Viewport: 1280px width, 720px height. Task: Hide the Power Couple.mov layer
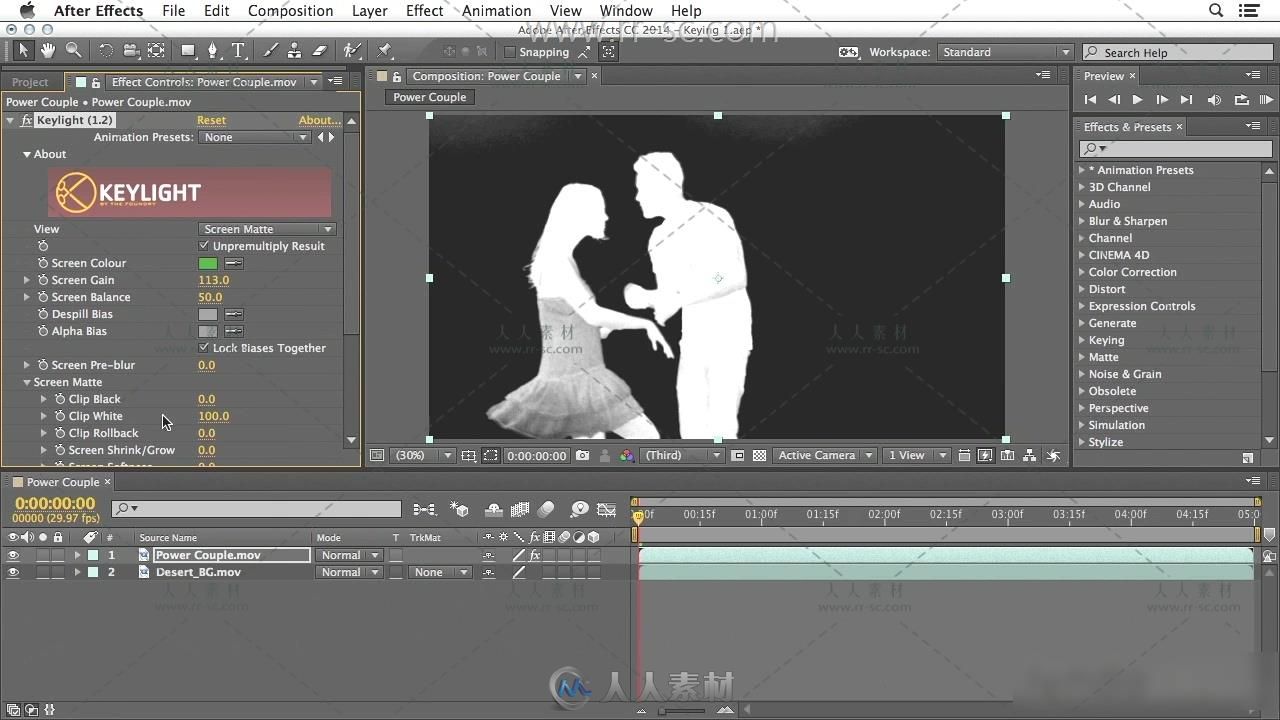[x=13, y=555]
